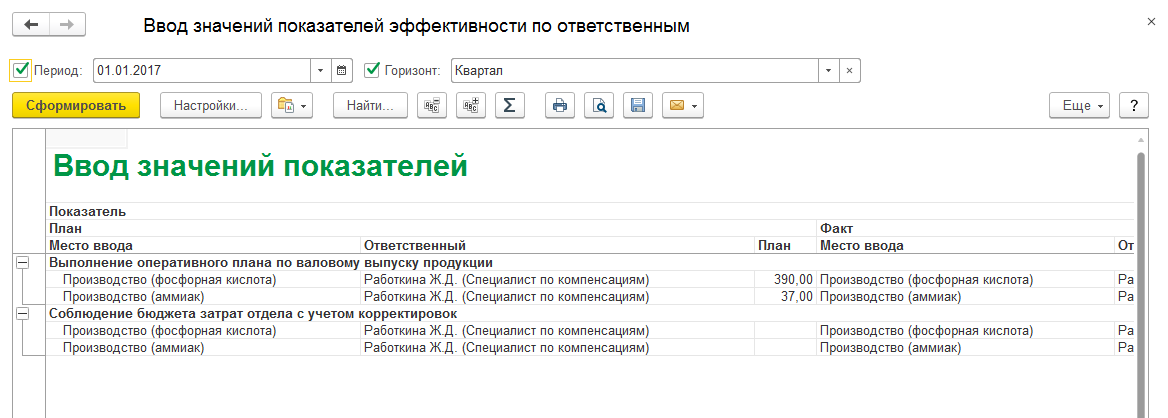Open the Период date dropdown list
Viewport: 1168px width, 418px height.
click(321, 71)
